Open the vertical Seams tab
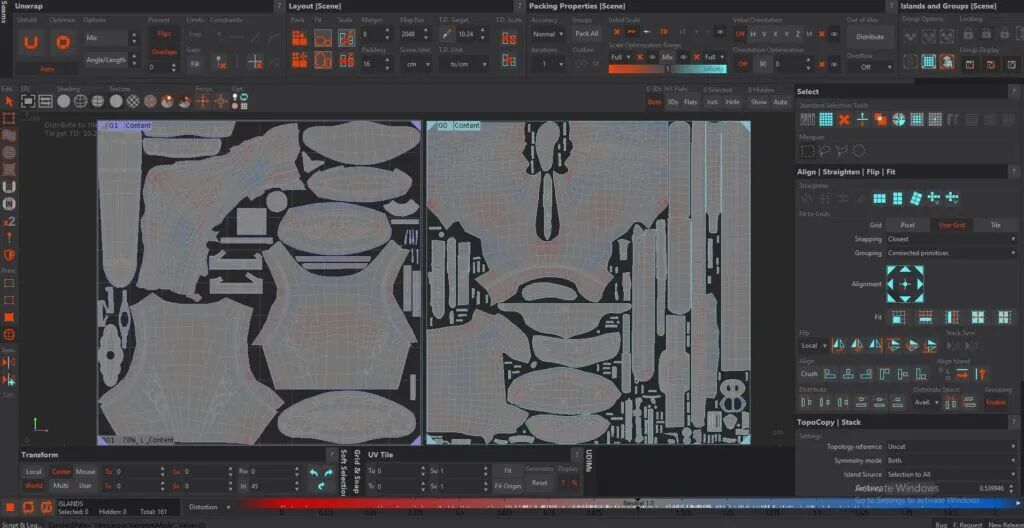The width and height of the screenshot is (1024, 528). pyautogui.click(x=4, y=12)
